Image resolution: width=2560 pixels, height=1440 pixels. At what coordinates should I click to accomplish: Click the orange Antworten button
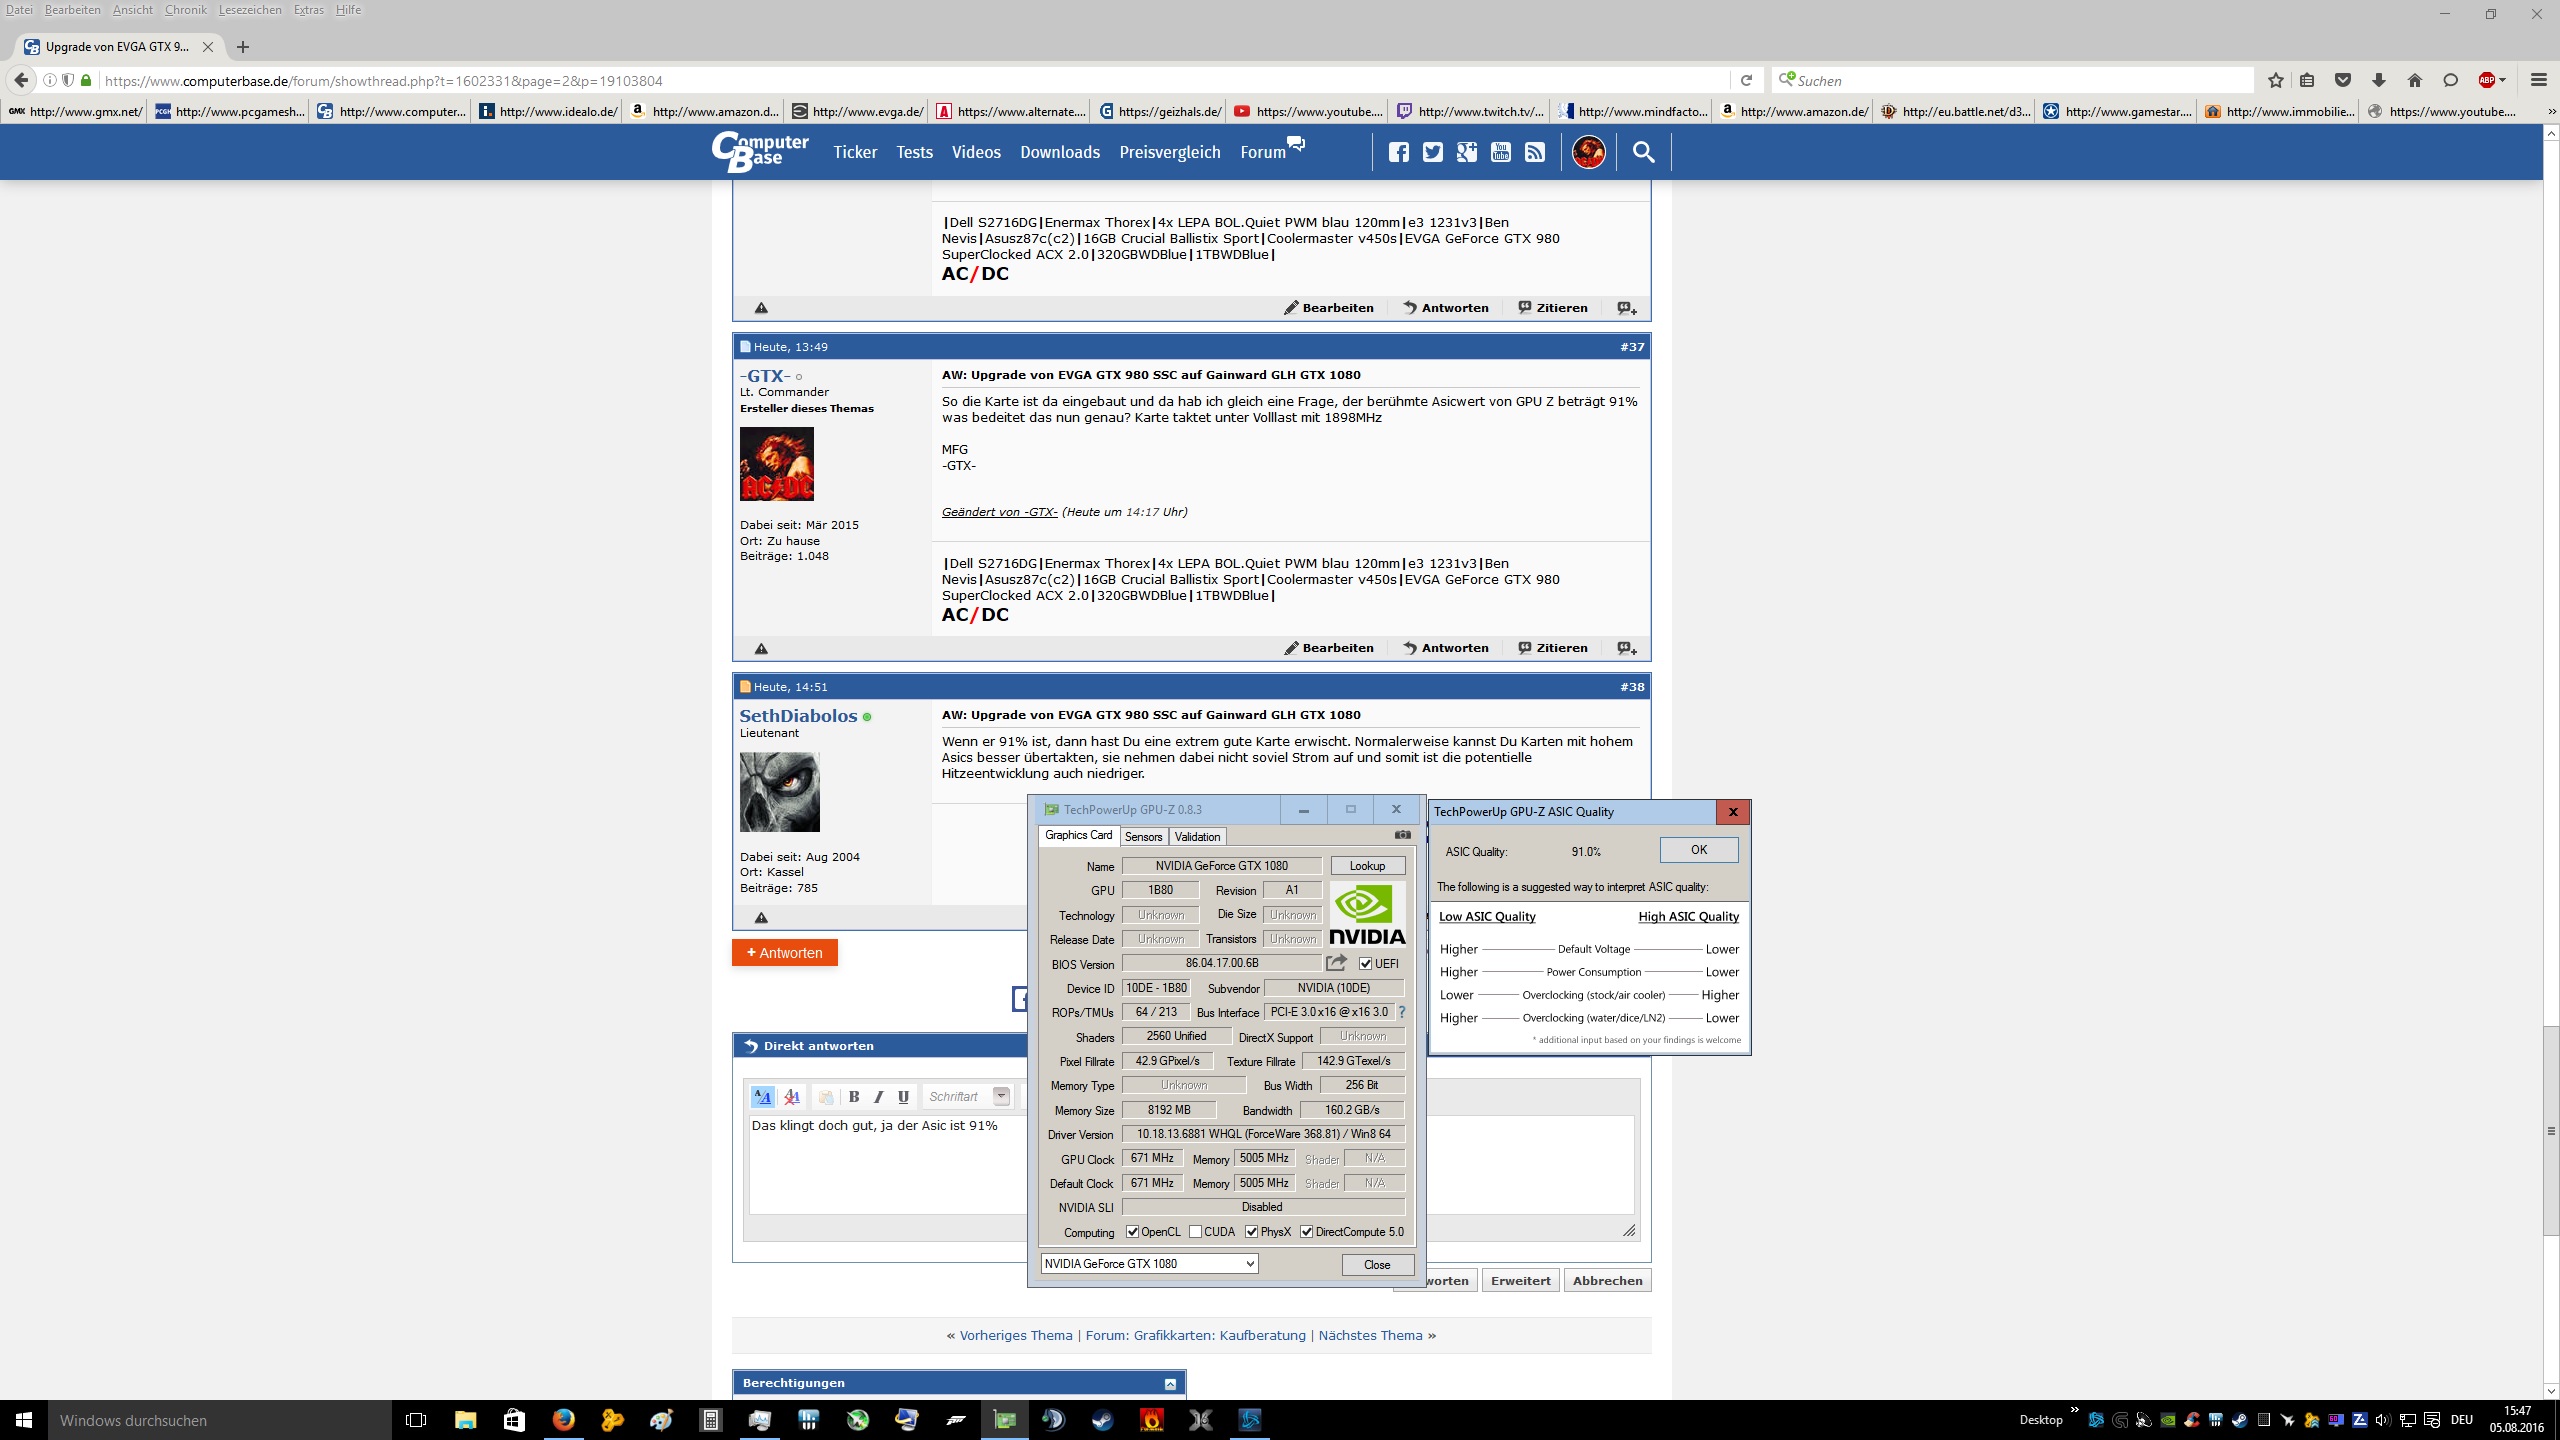click(x=784, y=953)
